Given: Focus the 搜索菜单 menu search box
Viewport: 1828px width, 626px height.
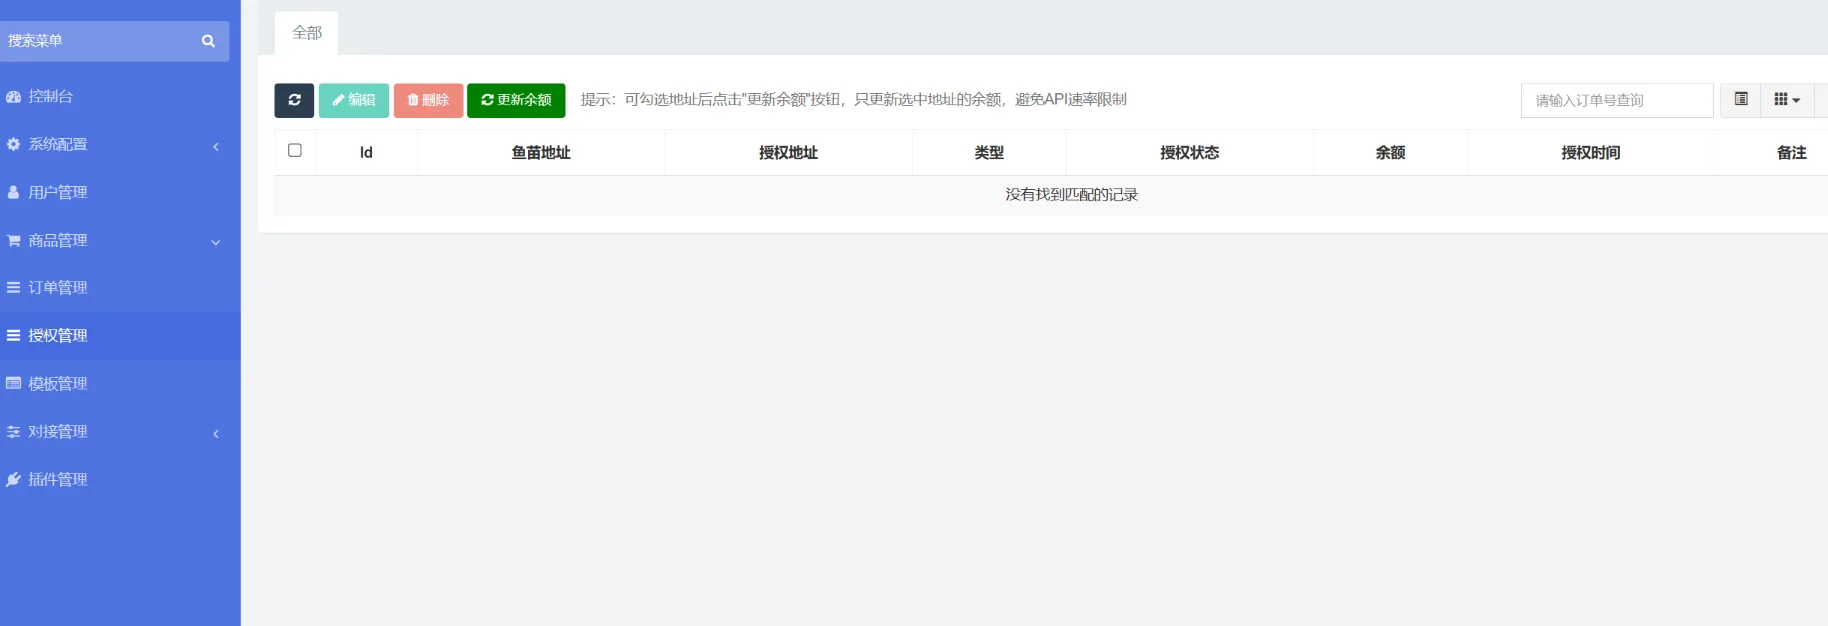Looking at the screenshot, I should 100,41.
